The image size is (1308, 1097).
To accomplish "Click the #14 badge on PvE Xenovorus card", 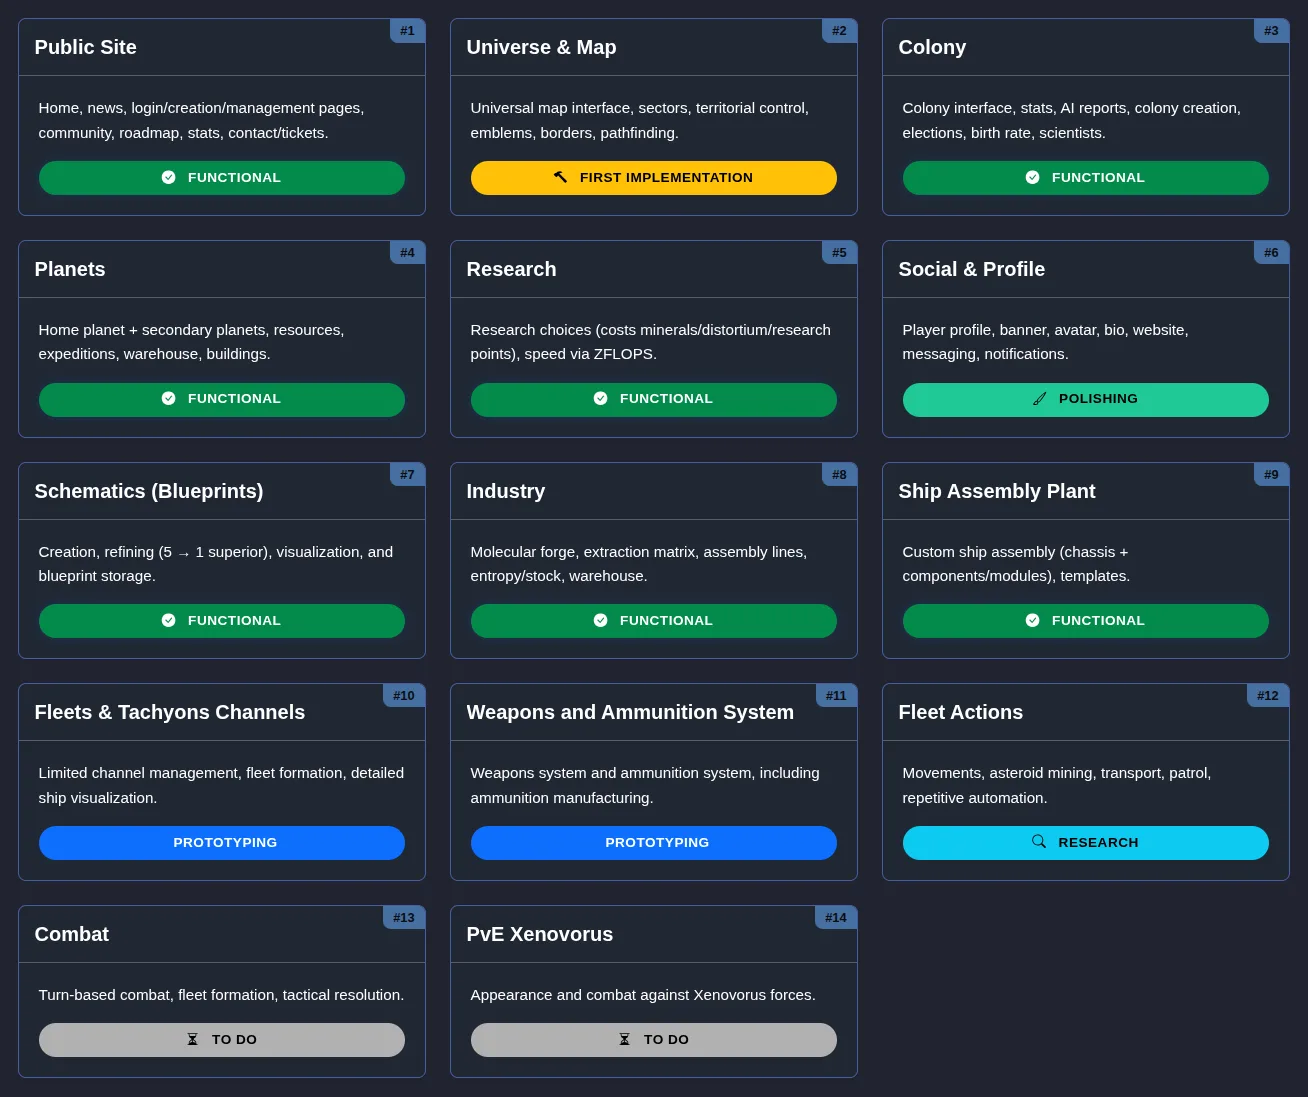I will click(836, 918).
